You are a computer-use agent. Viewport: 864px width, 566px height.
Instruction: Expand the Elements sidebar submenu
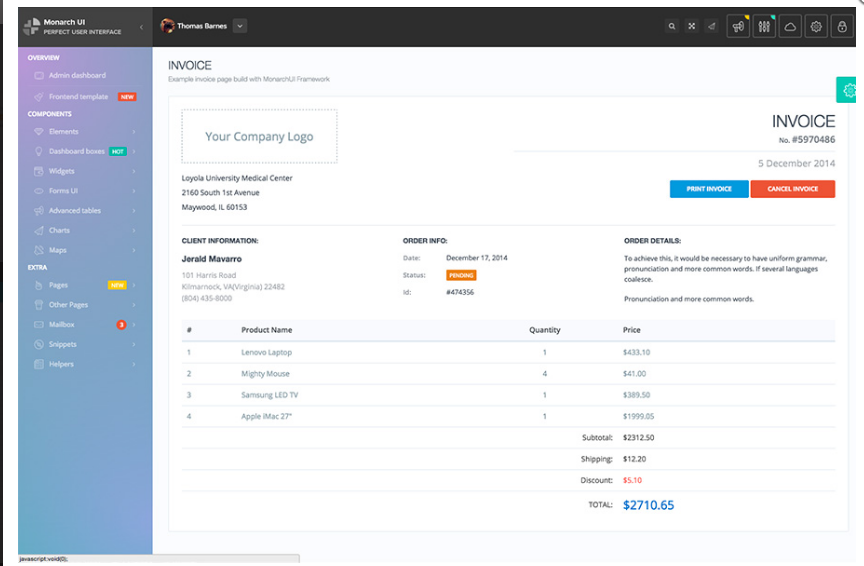coord(84,132)
